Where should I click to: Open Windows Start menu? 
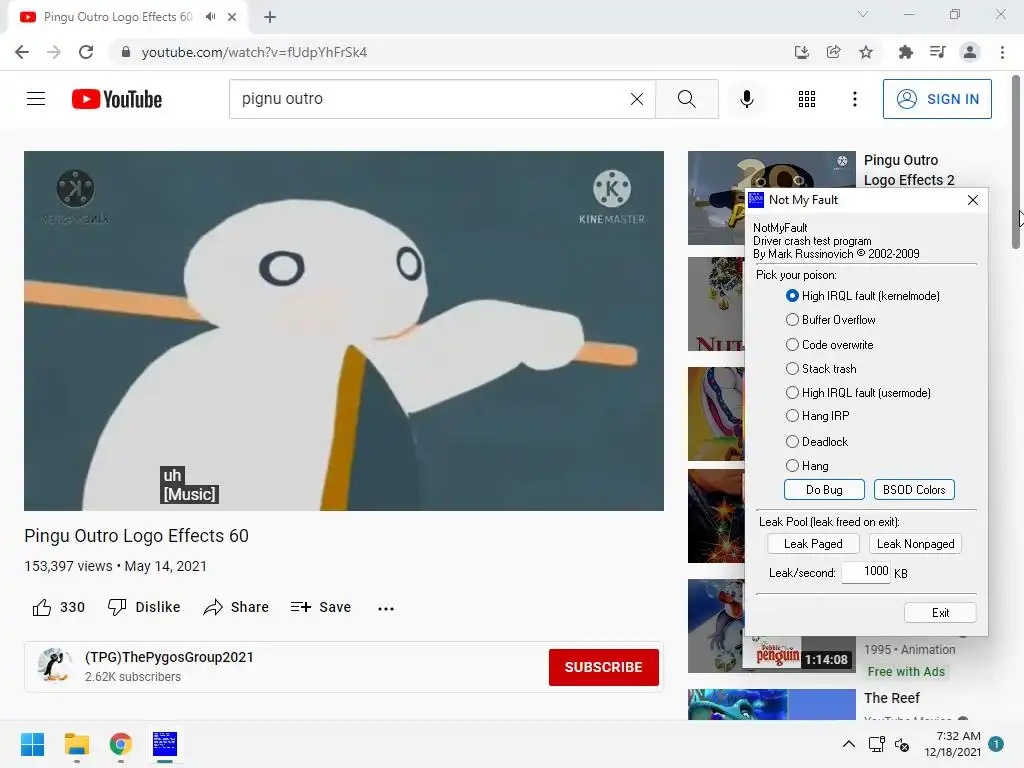(x=32, y=744)
